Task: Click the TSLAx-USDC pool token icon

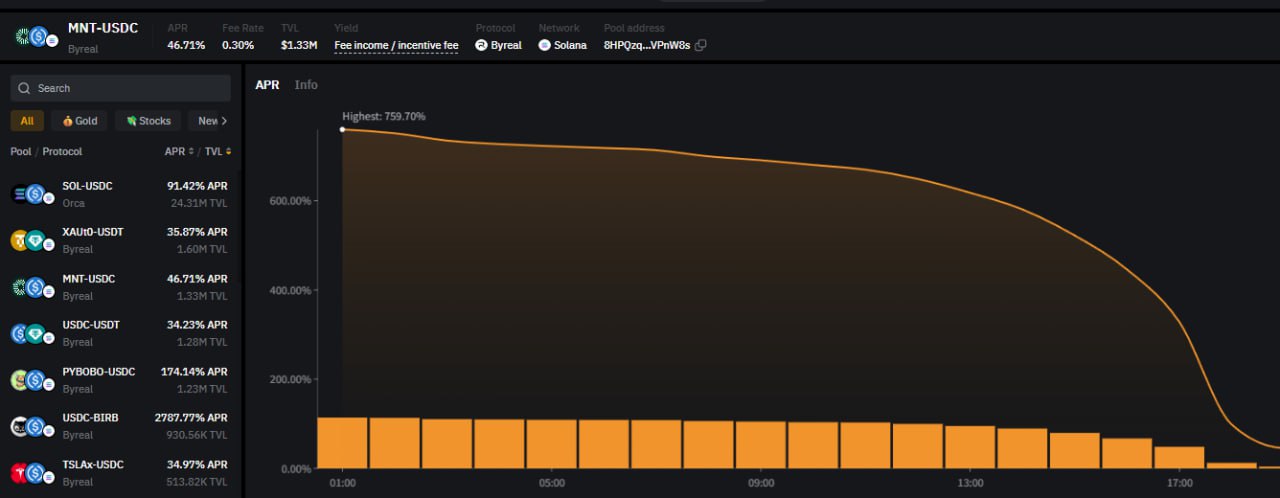Action: 29,473
